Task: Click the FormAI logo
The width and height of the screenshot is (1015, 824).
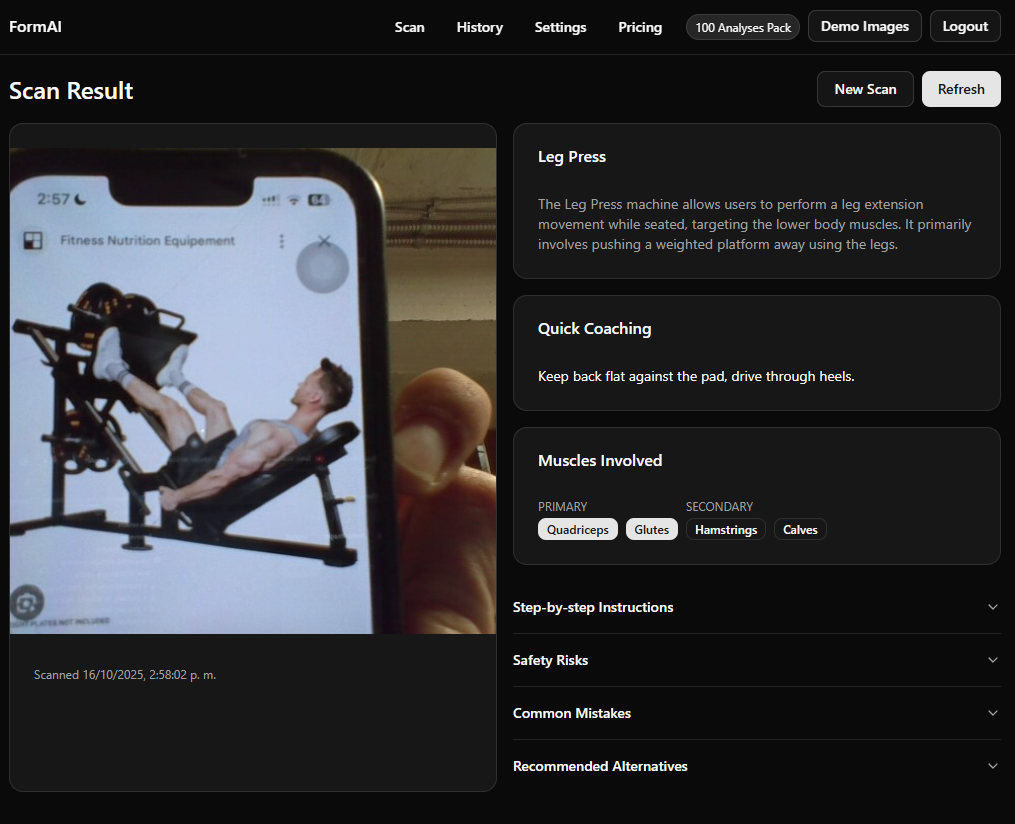Action: pos(35,27)
